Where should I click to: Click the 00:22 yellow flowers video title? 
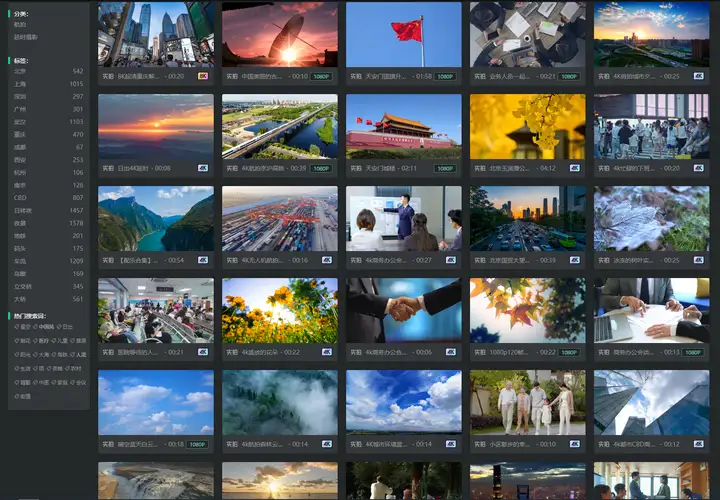point(261,352)
